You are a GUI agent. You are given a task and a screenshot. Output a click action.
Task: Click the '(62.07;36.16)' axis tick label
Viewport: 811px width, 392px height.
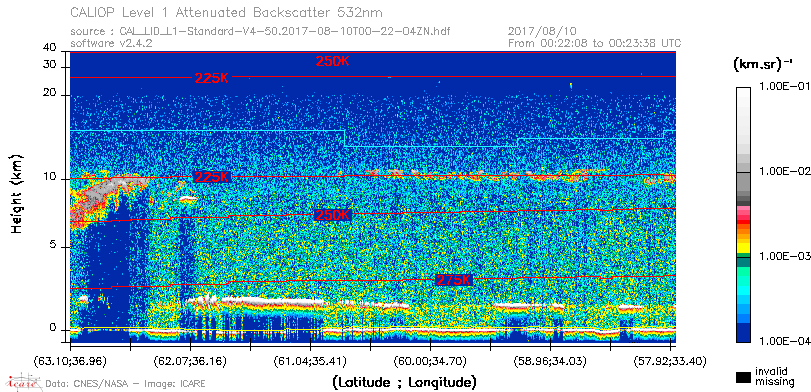coord(190,360)
